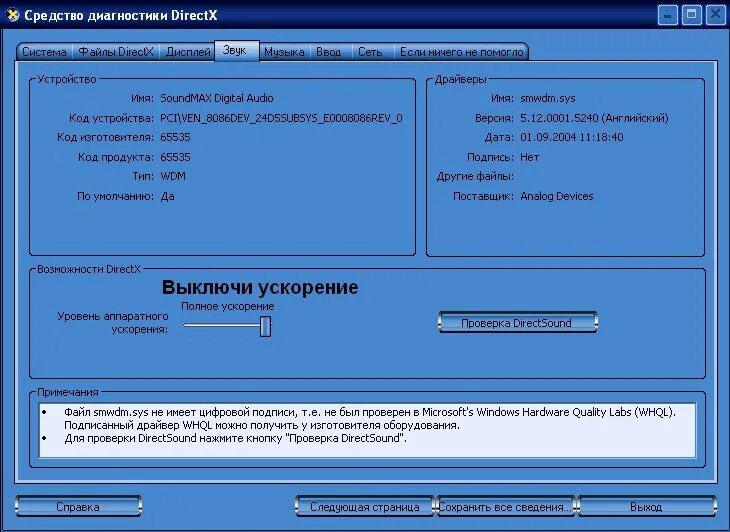Viewport: 730px width, 532px height.
Task: Click the Код продукта value 65535
Action: [x=175, y=157]
